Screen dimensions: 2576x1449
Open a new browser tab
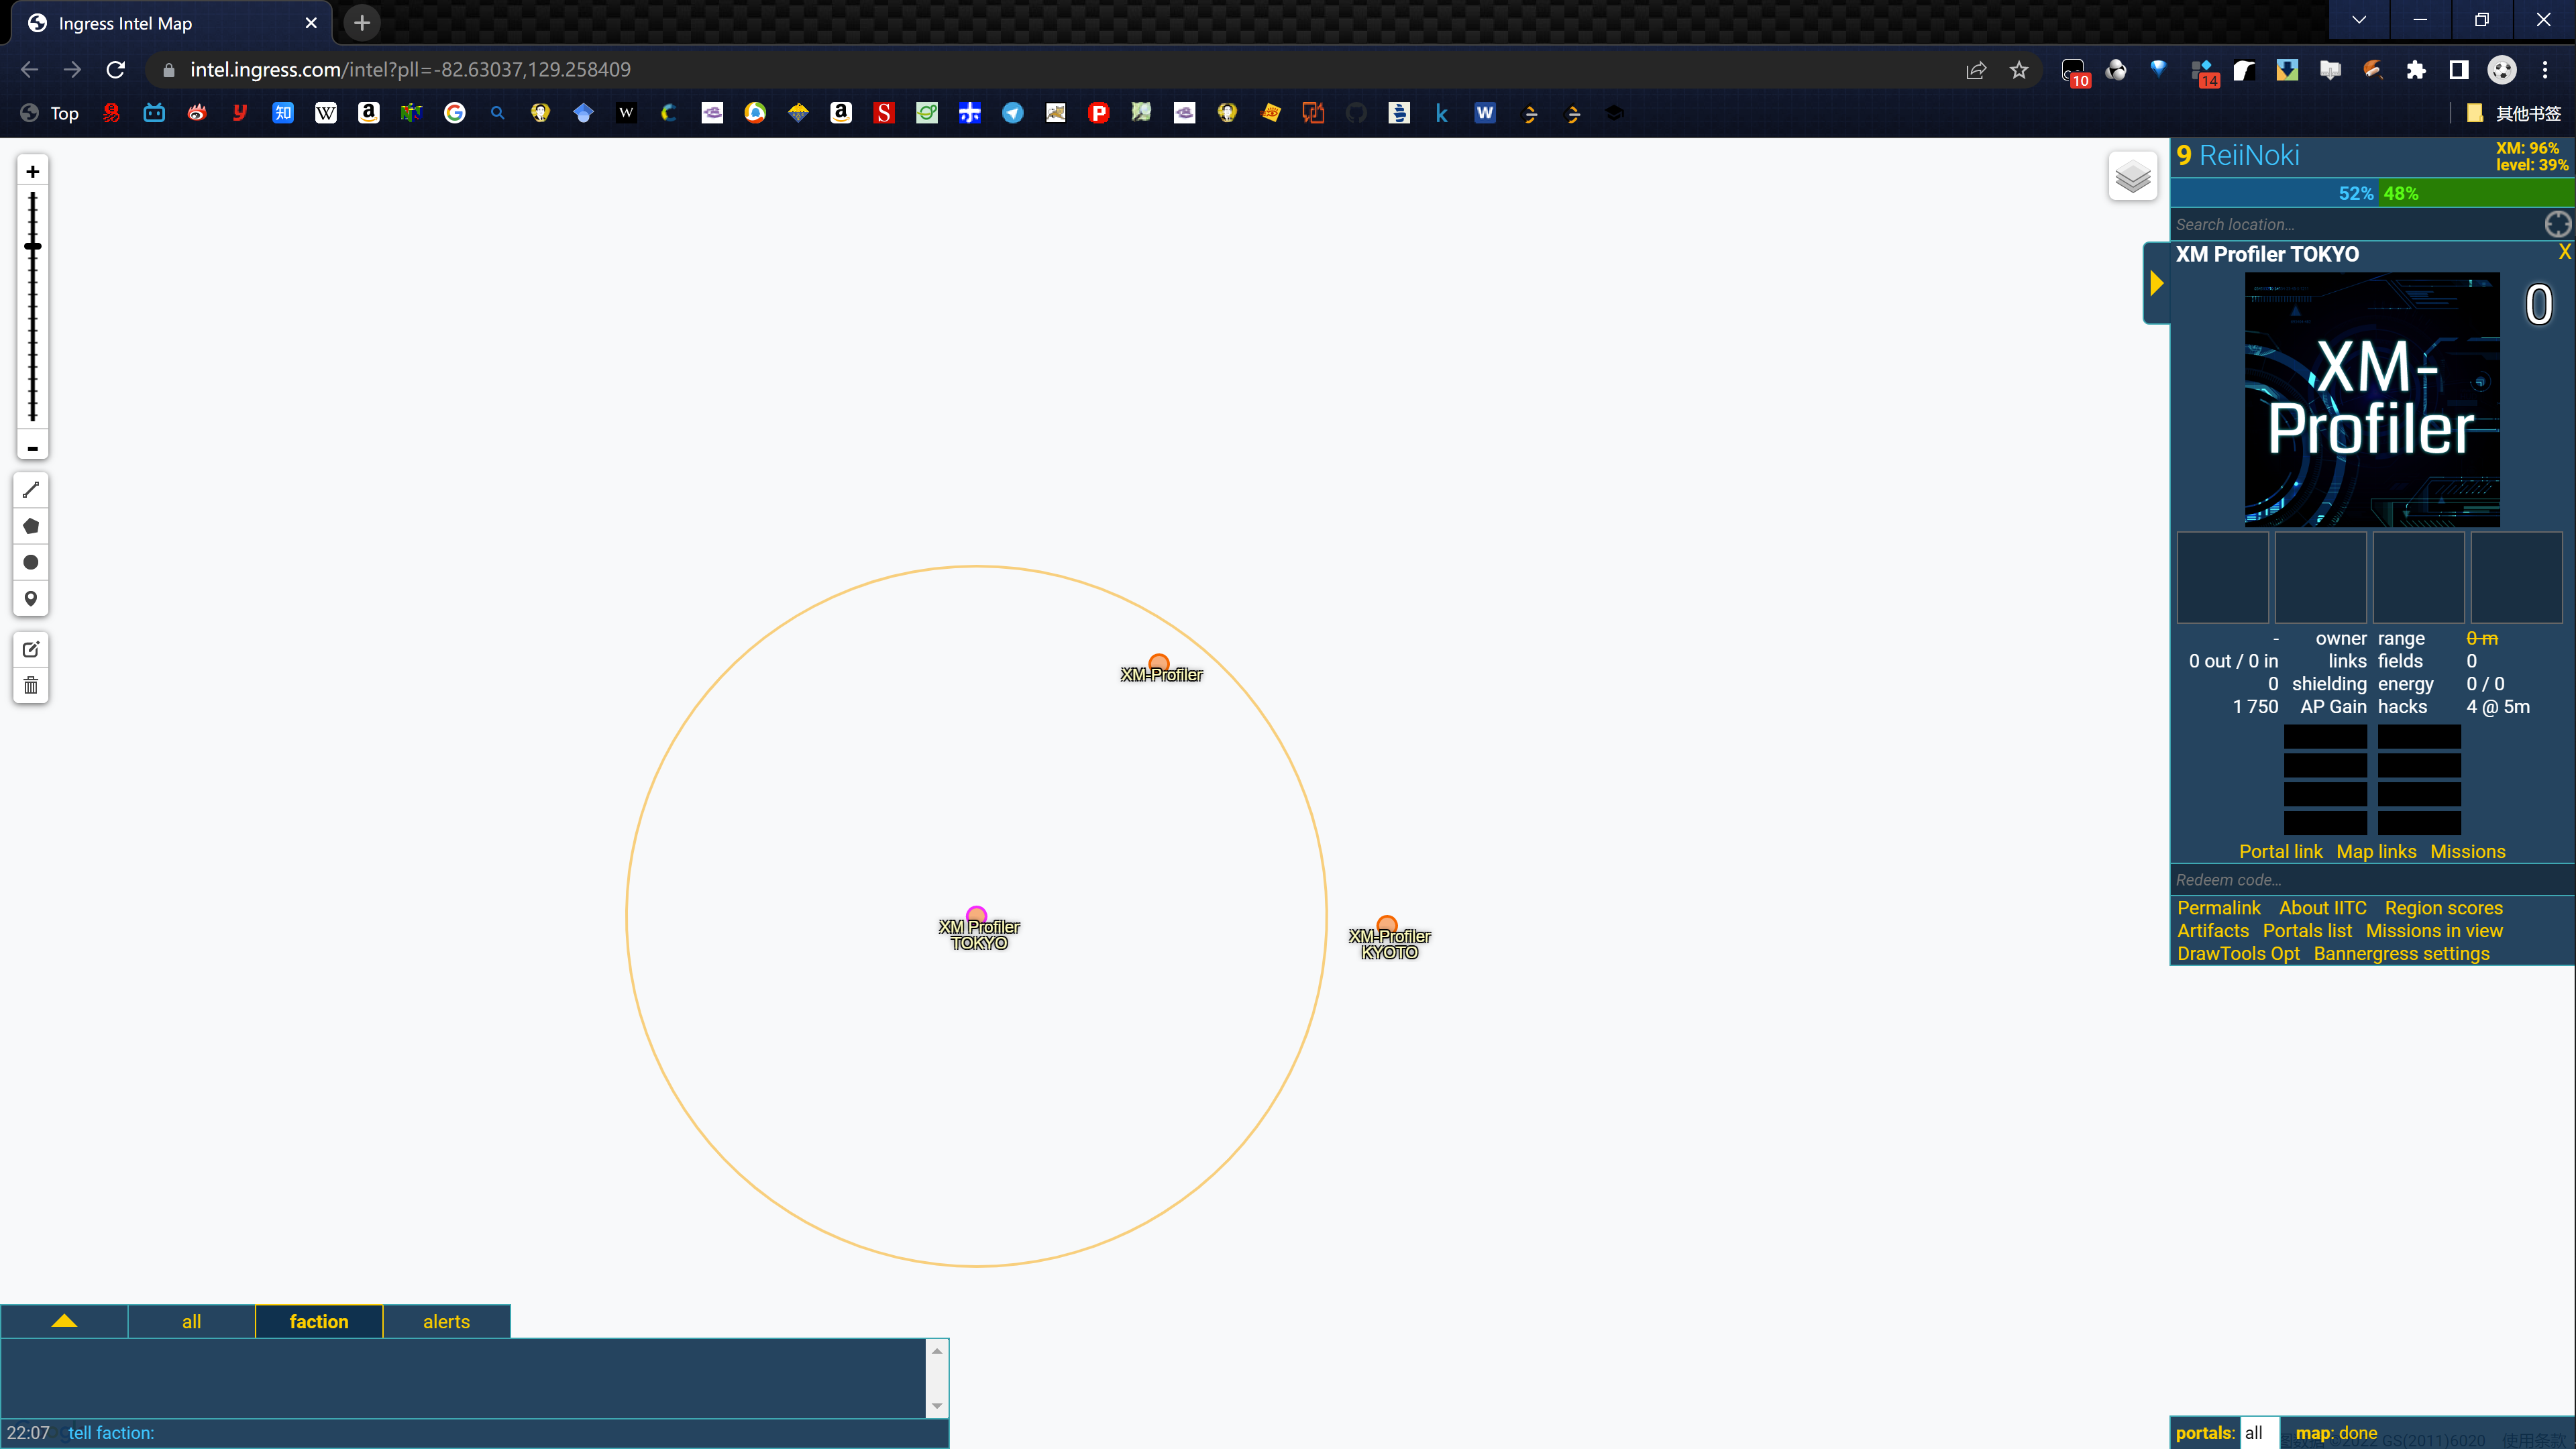[362, 23]
